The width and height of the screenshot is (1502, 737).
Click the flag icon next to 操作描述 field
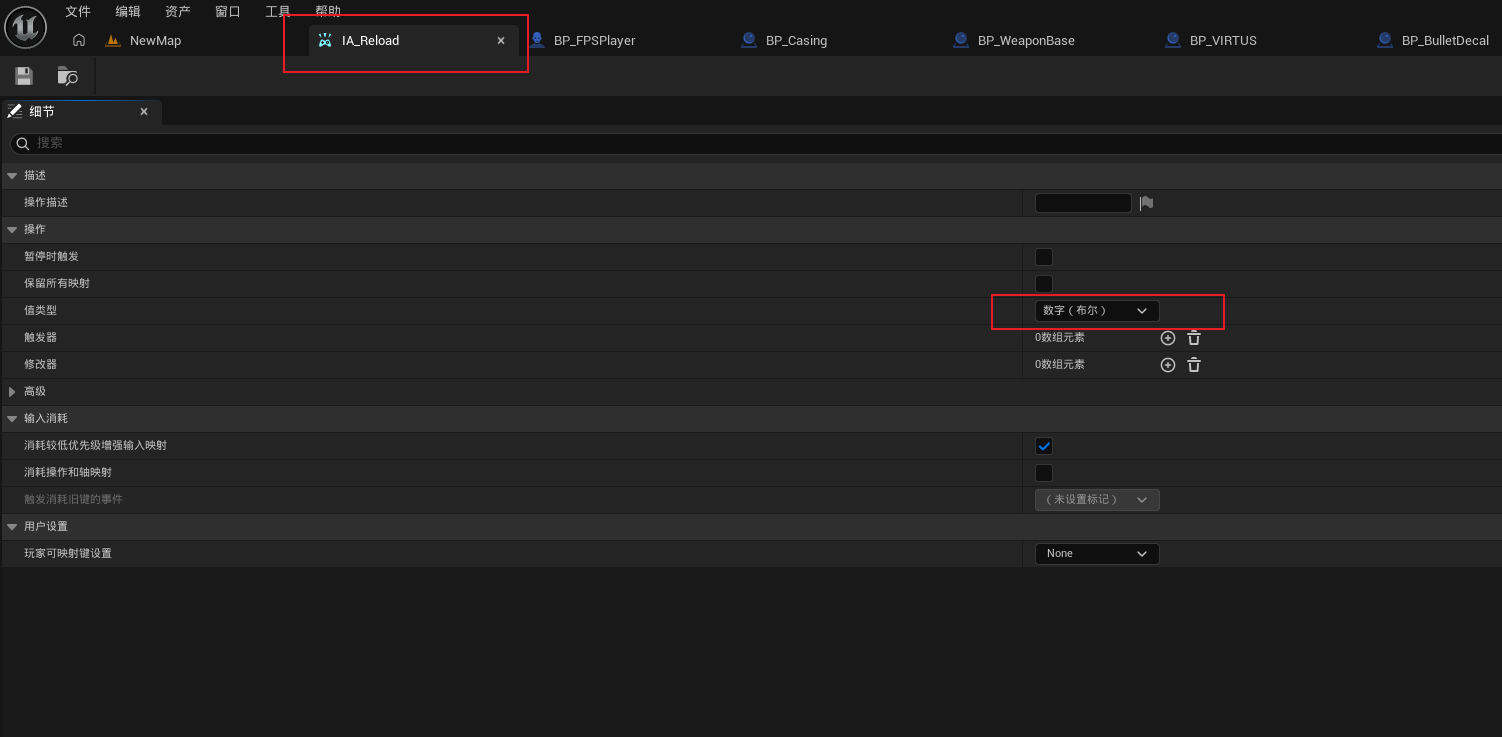(x=1146, y=203)
